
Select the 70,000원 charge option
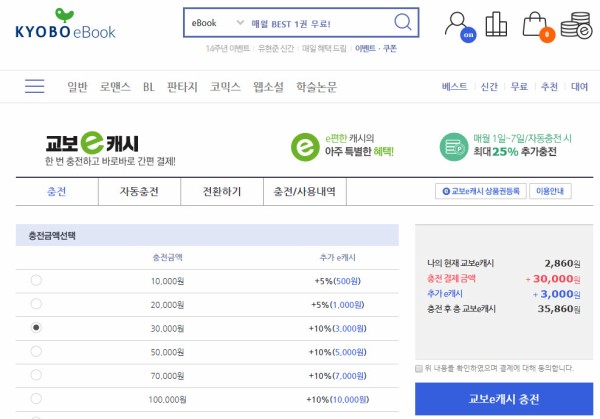[x=36, y=375]
